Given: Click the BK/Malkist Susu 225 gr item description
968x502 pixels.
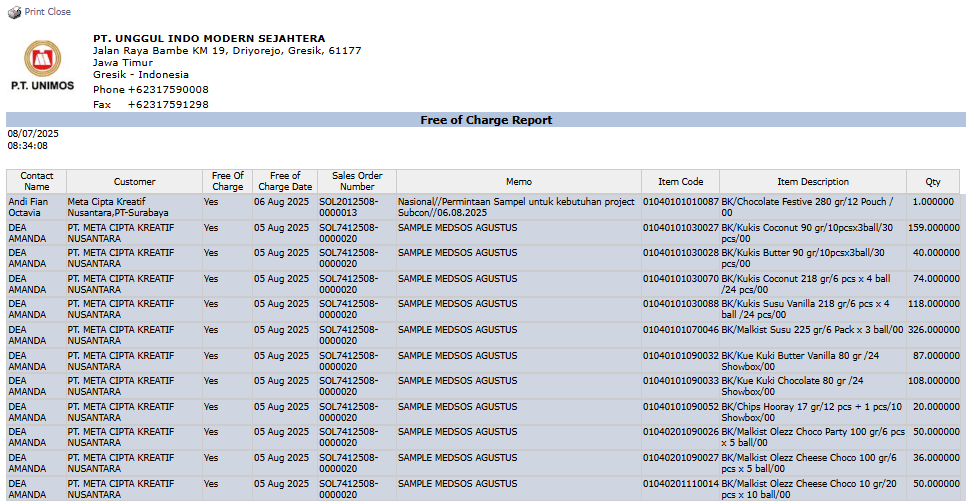Looking at the screenshot, I should (811, 329).
